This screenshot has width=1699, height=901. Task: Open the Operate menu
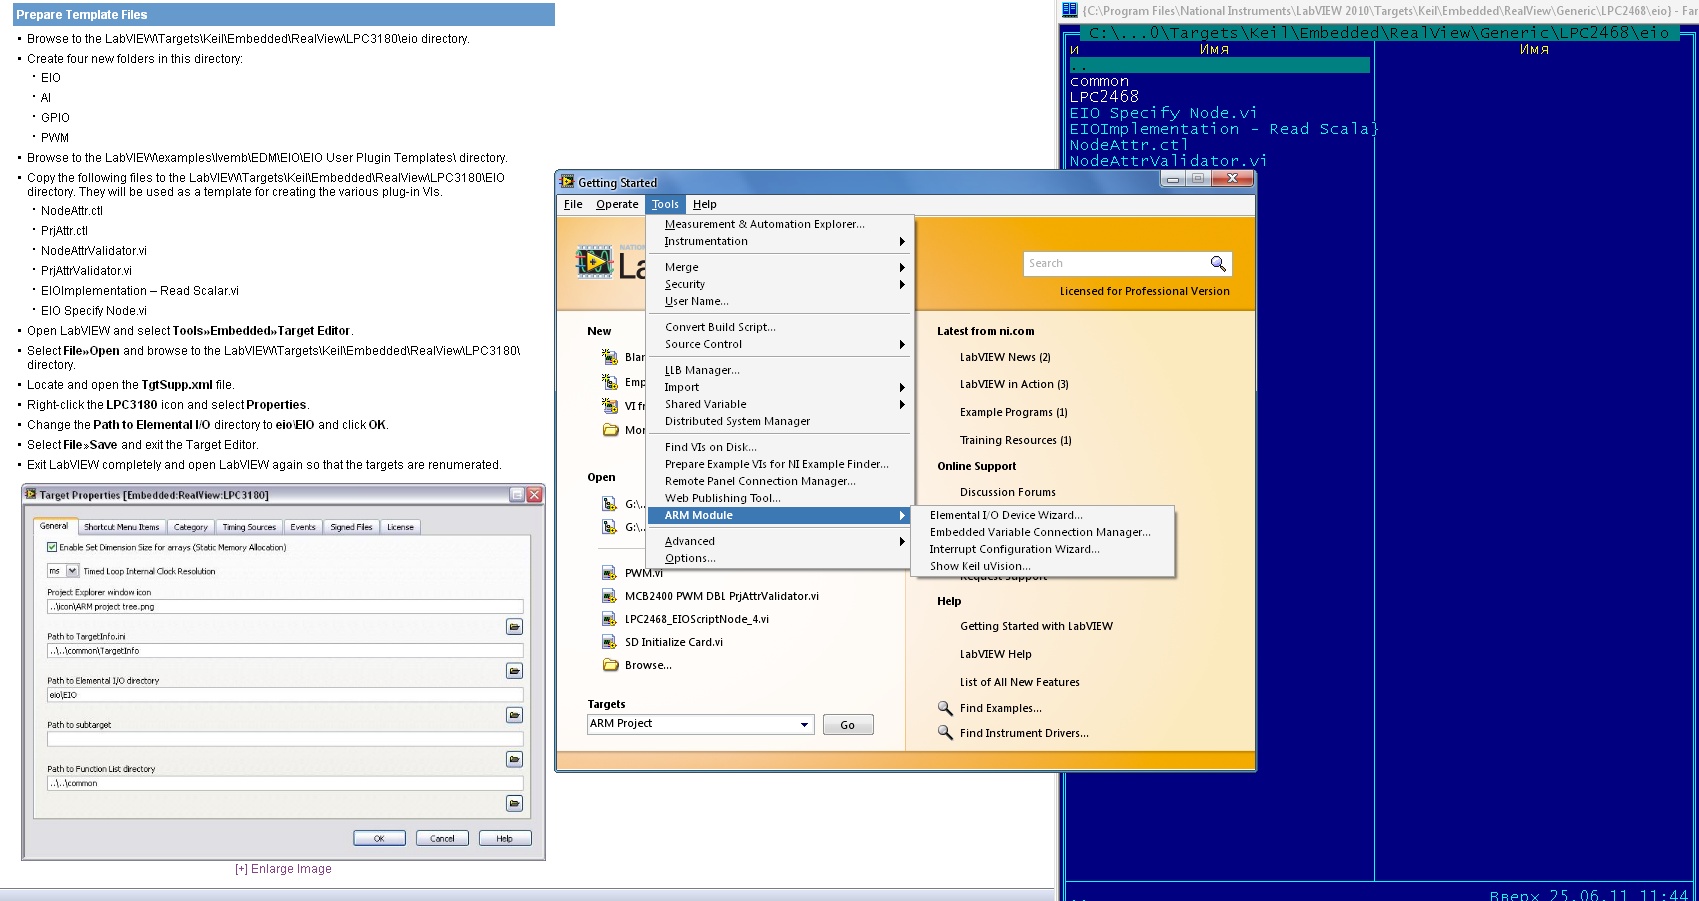616,204
